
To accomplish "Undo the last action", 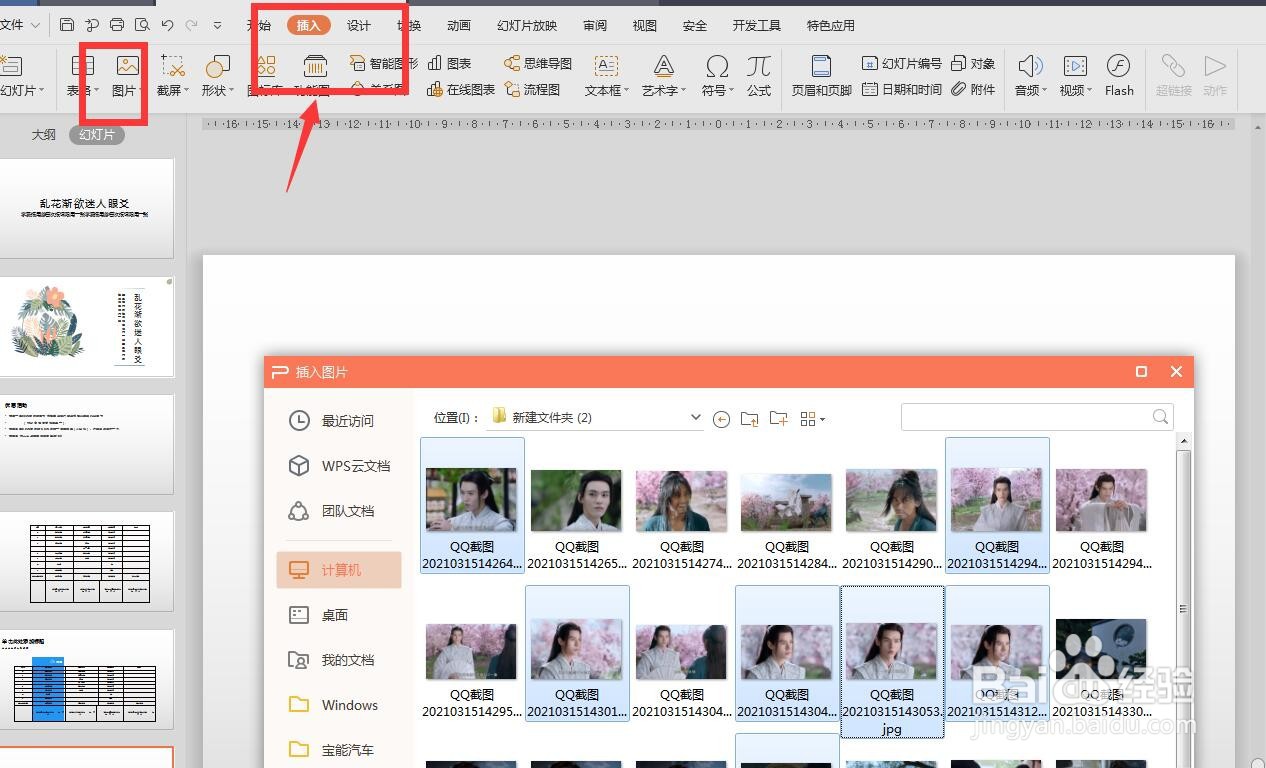I will tap(167, 25).
